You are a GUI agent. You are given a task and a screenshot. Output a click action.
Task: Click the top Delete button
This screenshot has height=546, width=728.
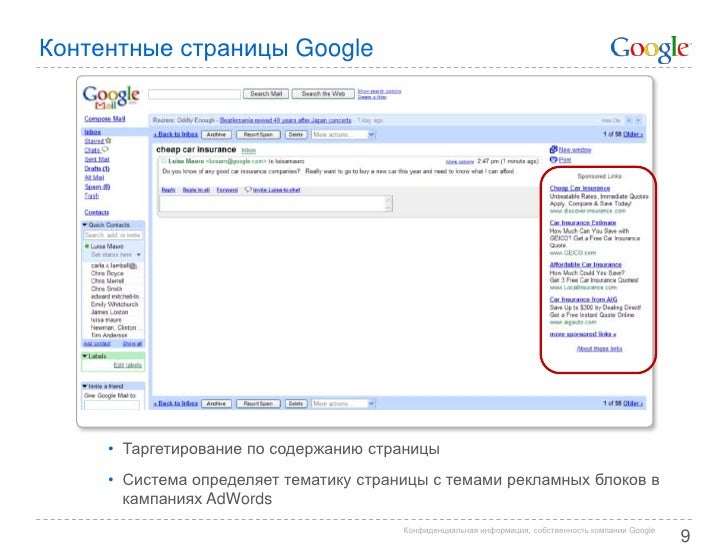point(296,135)
